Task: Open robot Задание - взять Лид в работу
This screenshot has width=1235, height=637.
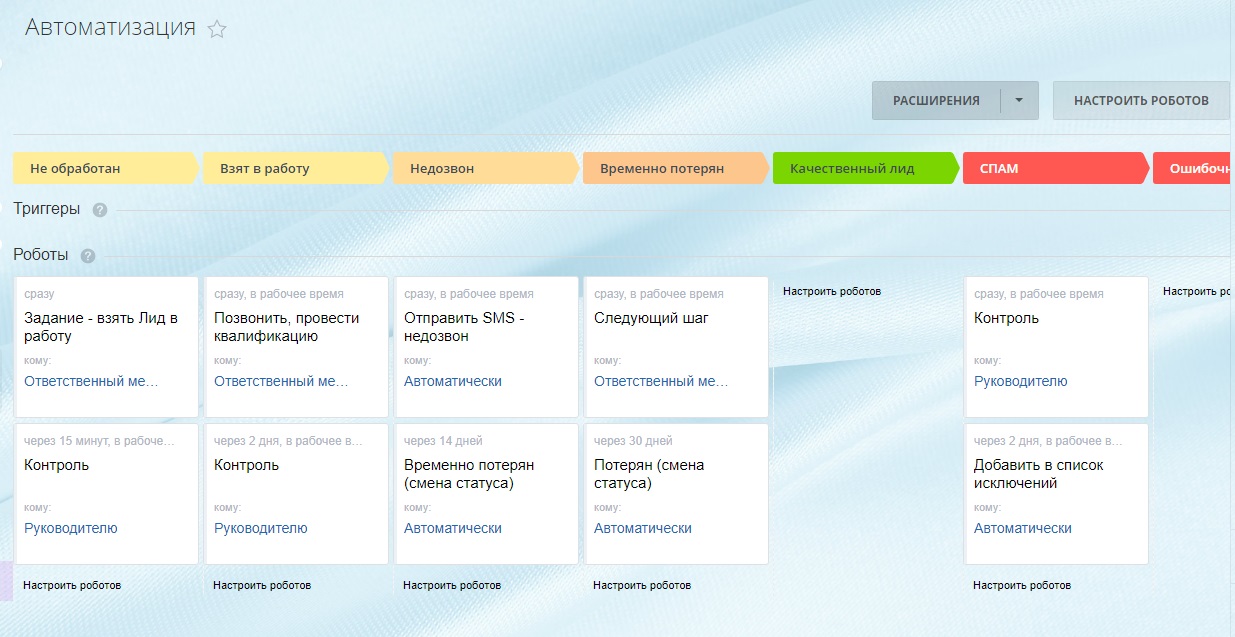Action: click(x=107, y=347)
